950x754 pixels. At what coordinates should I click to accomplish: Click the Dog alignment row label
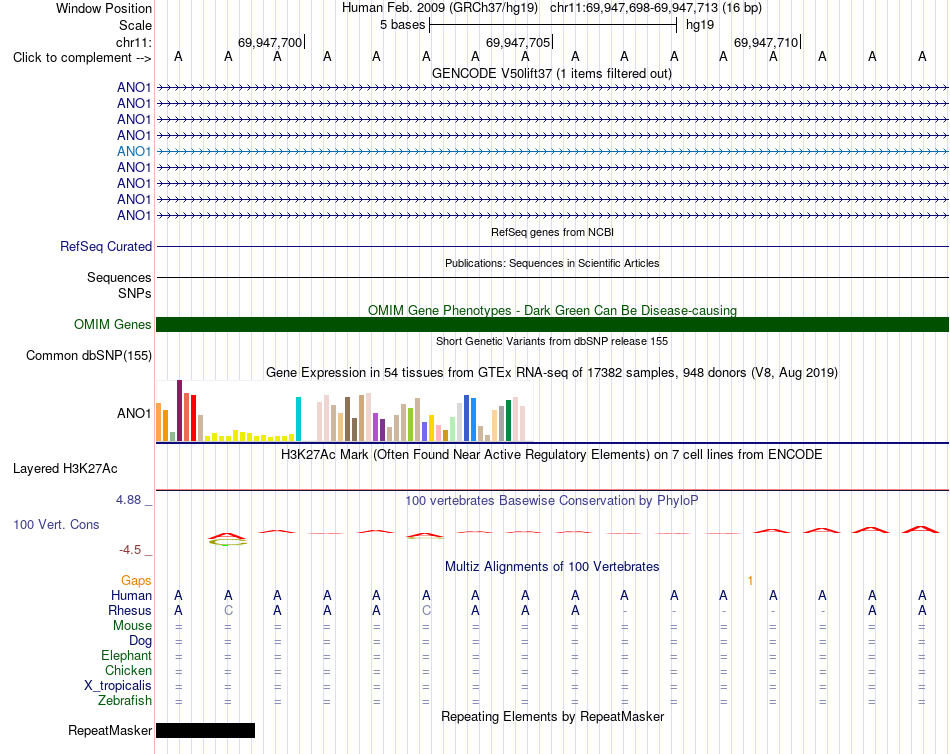point(140,641)
